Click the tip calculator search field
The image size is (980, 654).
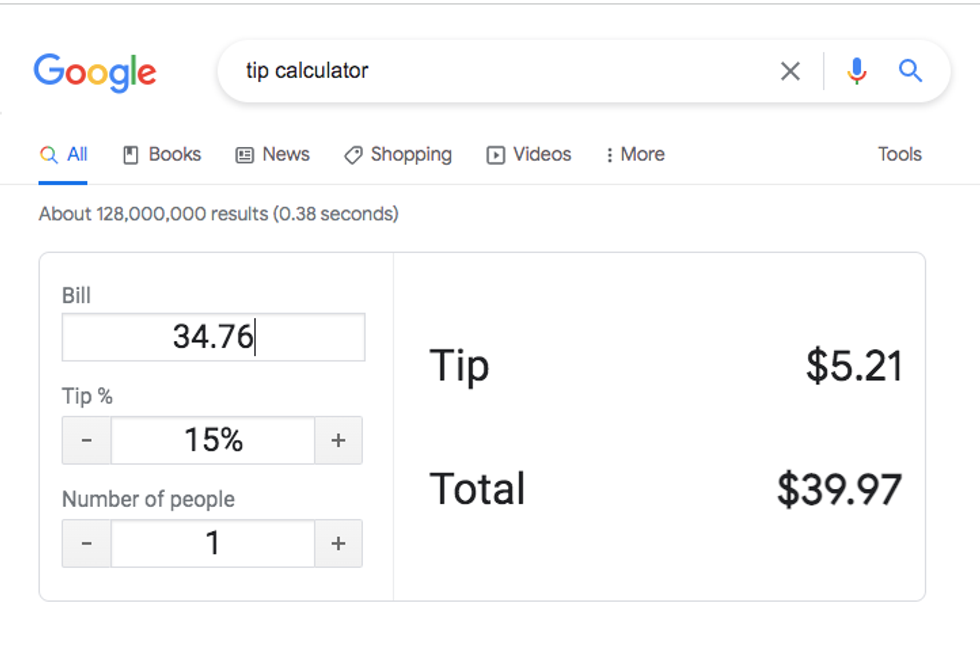[500, 71]
